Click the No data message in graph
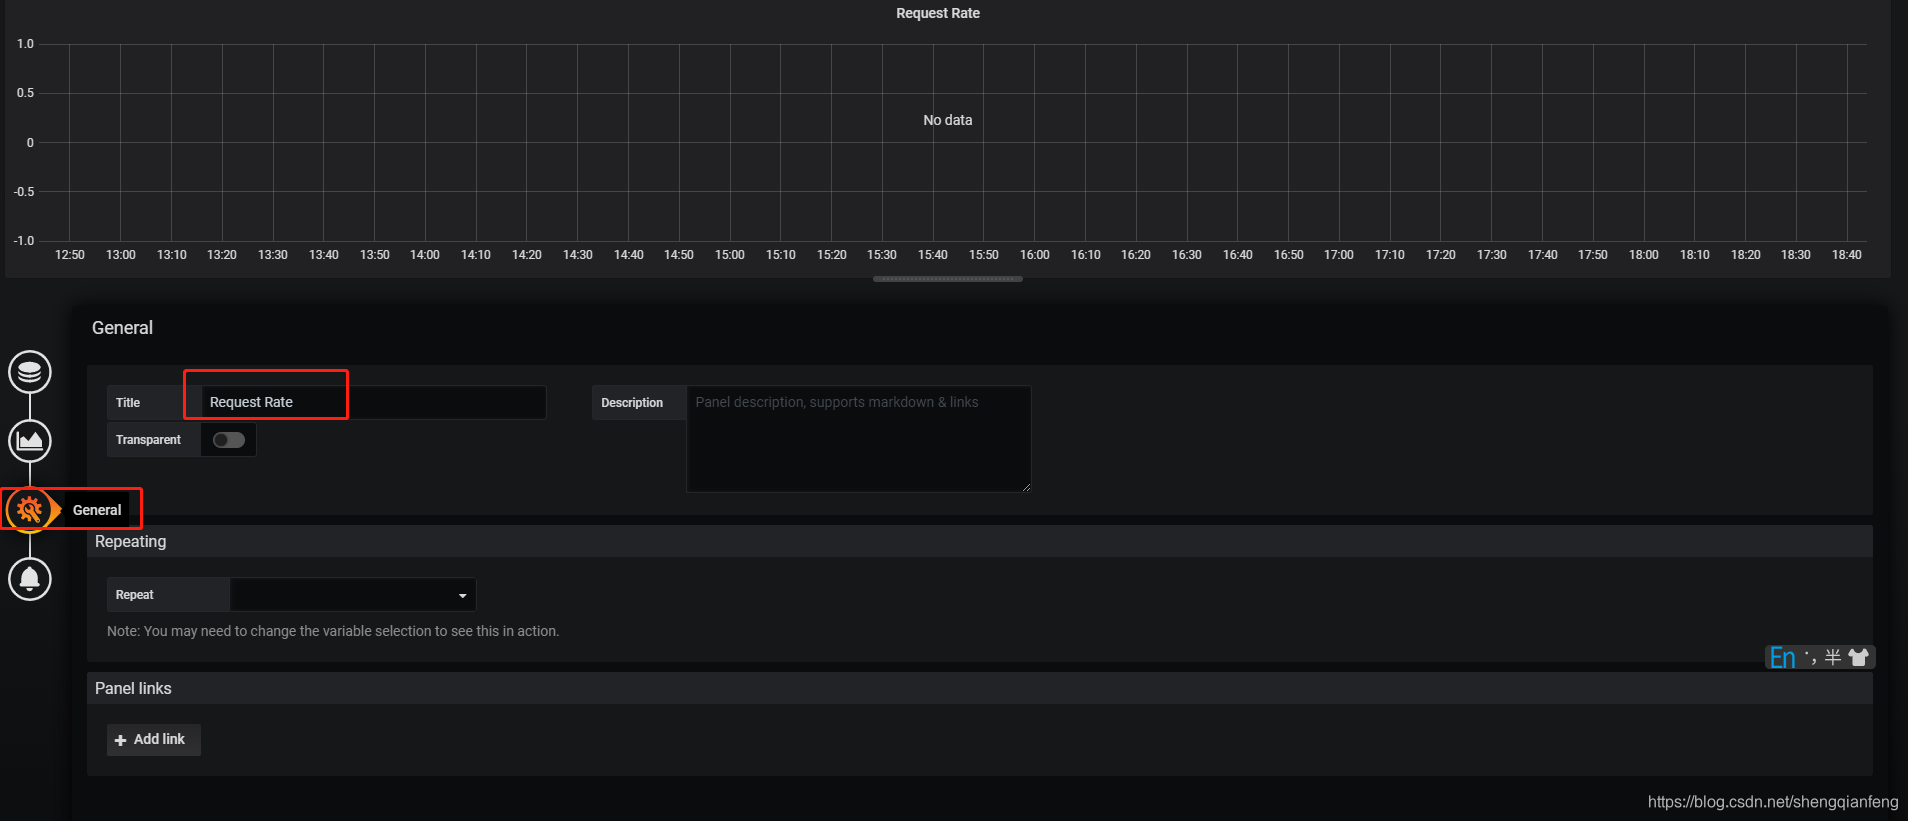The width and height of the screenshot is (1908, 821). 947,120
